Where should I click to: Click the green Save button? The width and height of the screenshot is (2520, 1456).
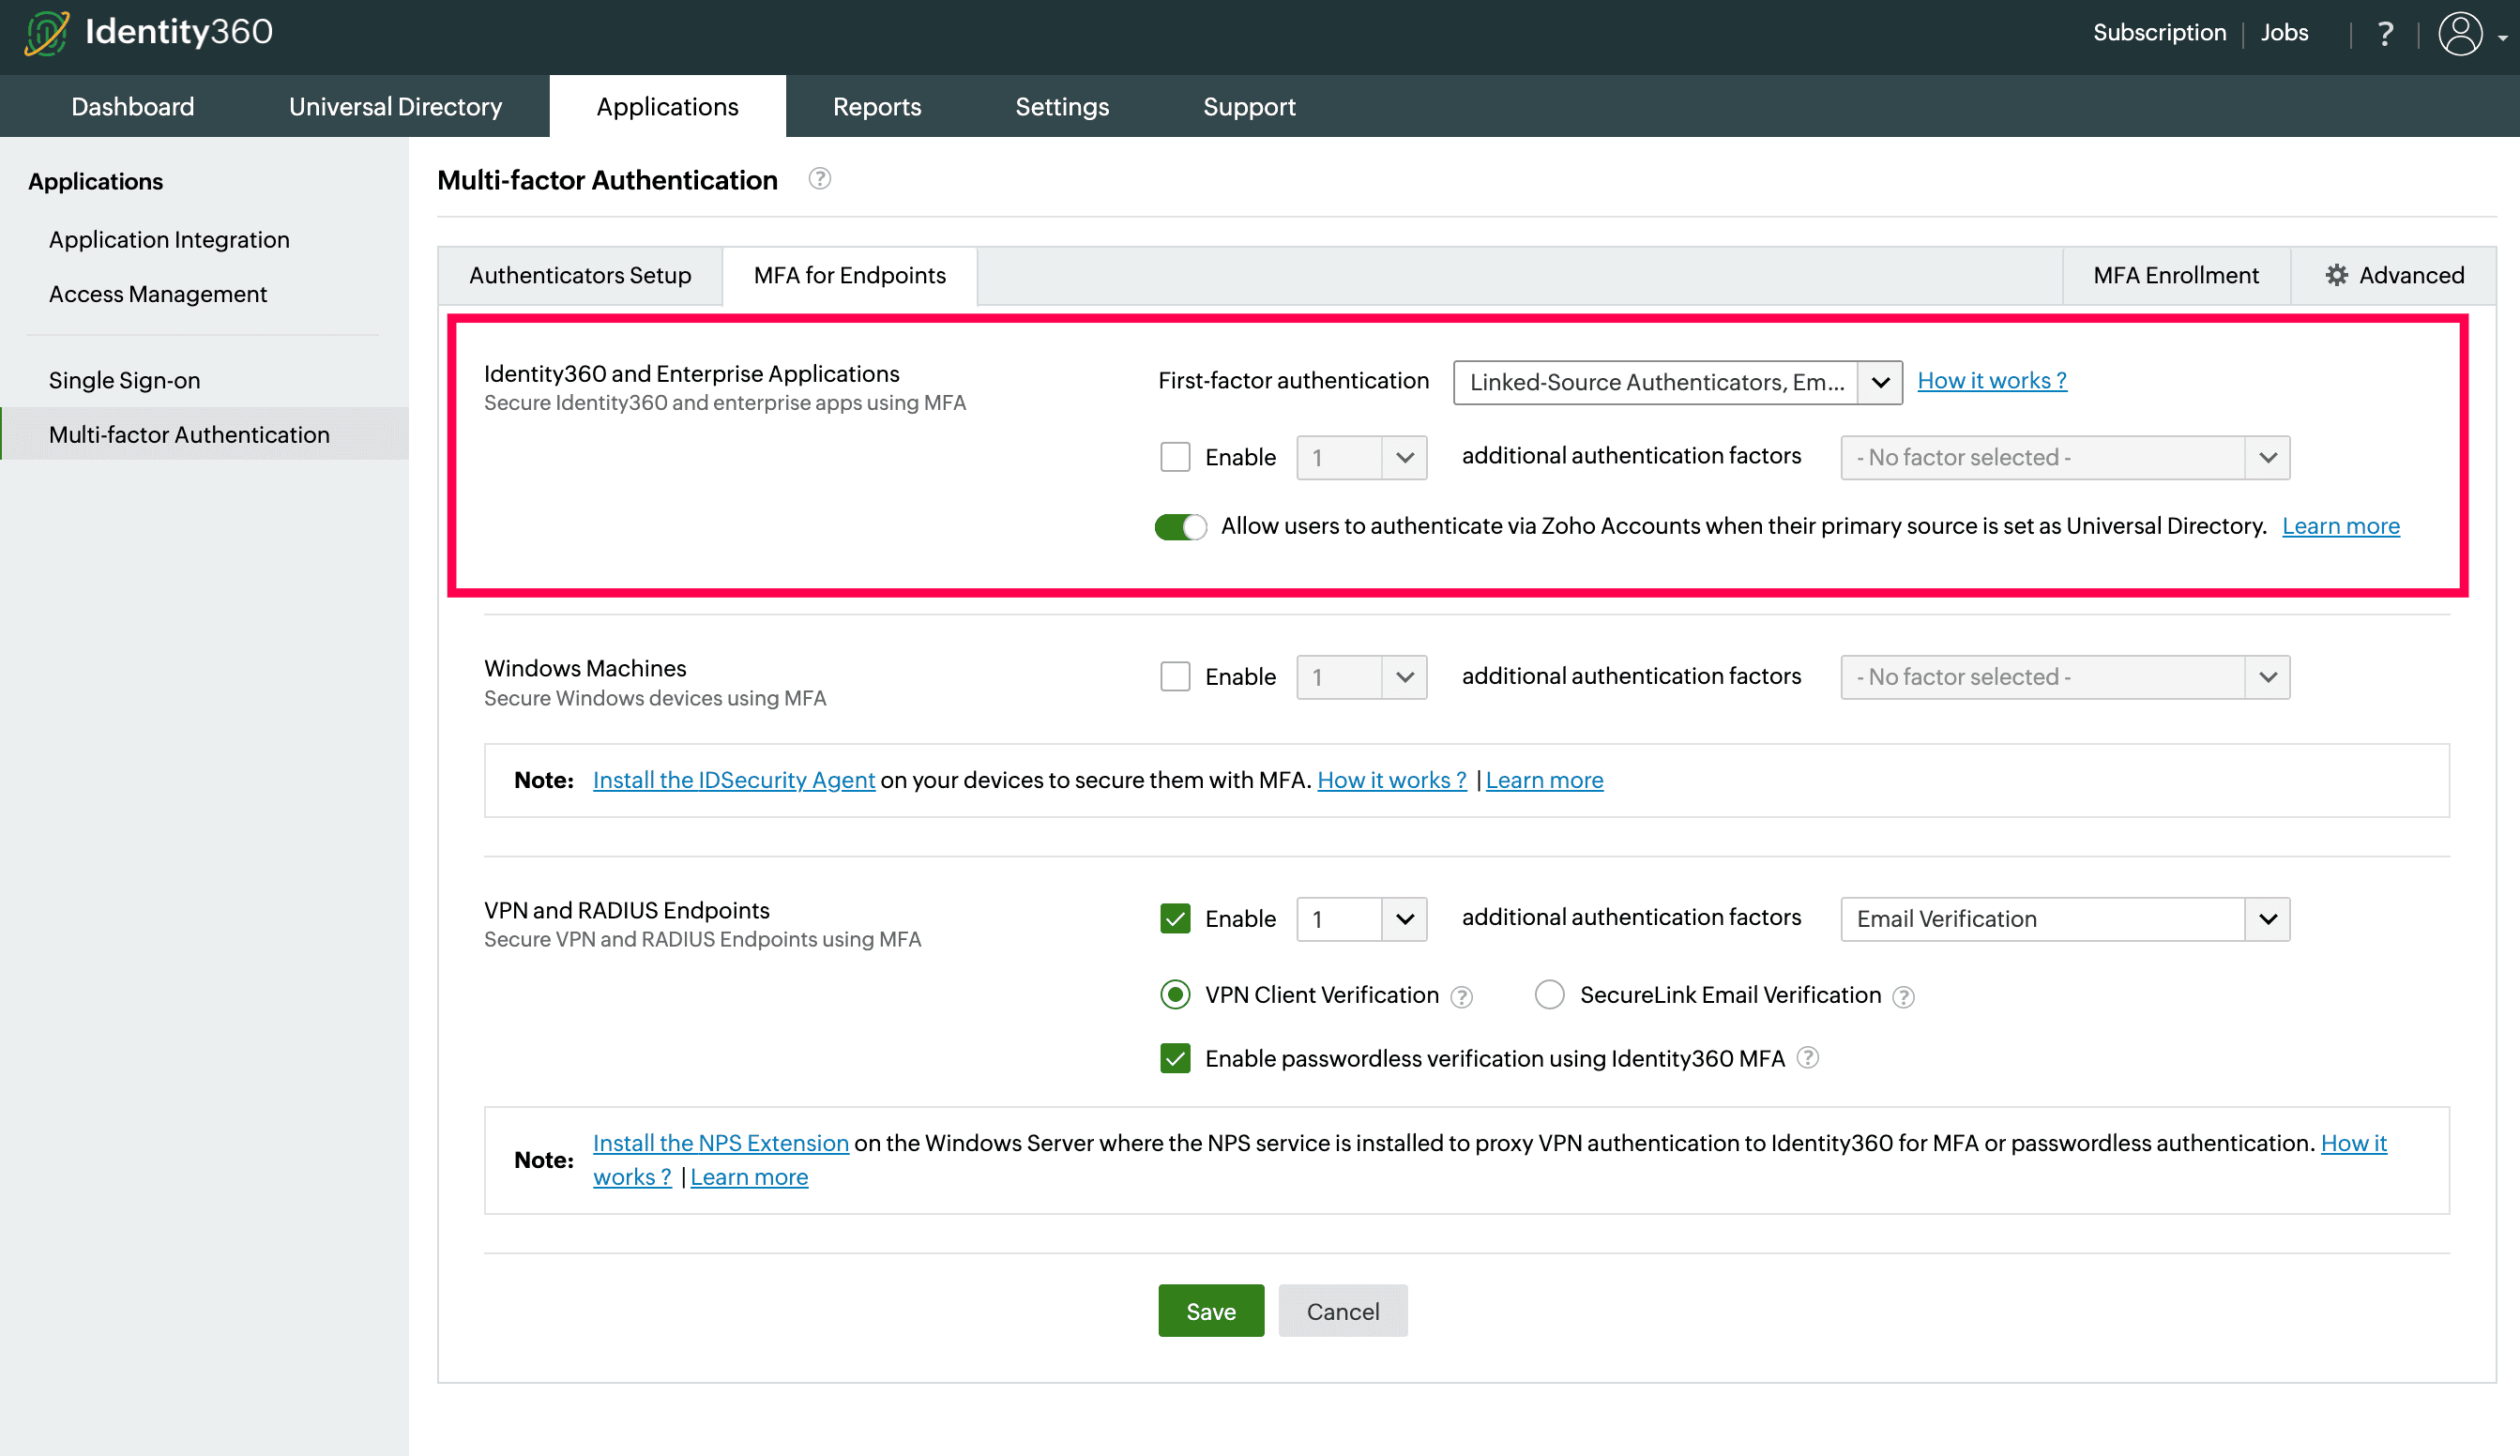(x=1210, y=1311)
